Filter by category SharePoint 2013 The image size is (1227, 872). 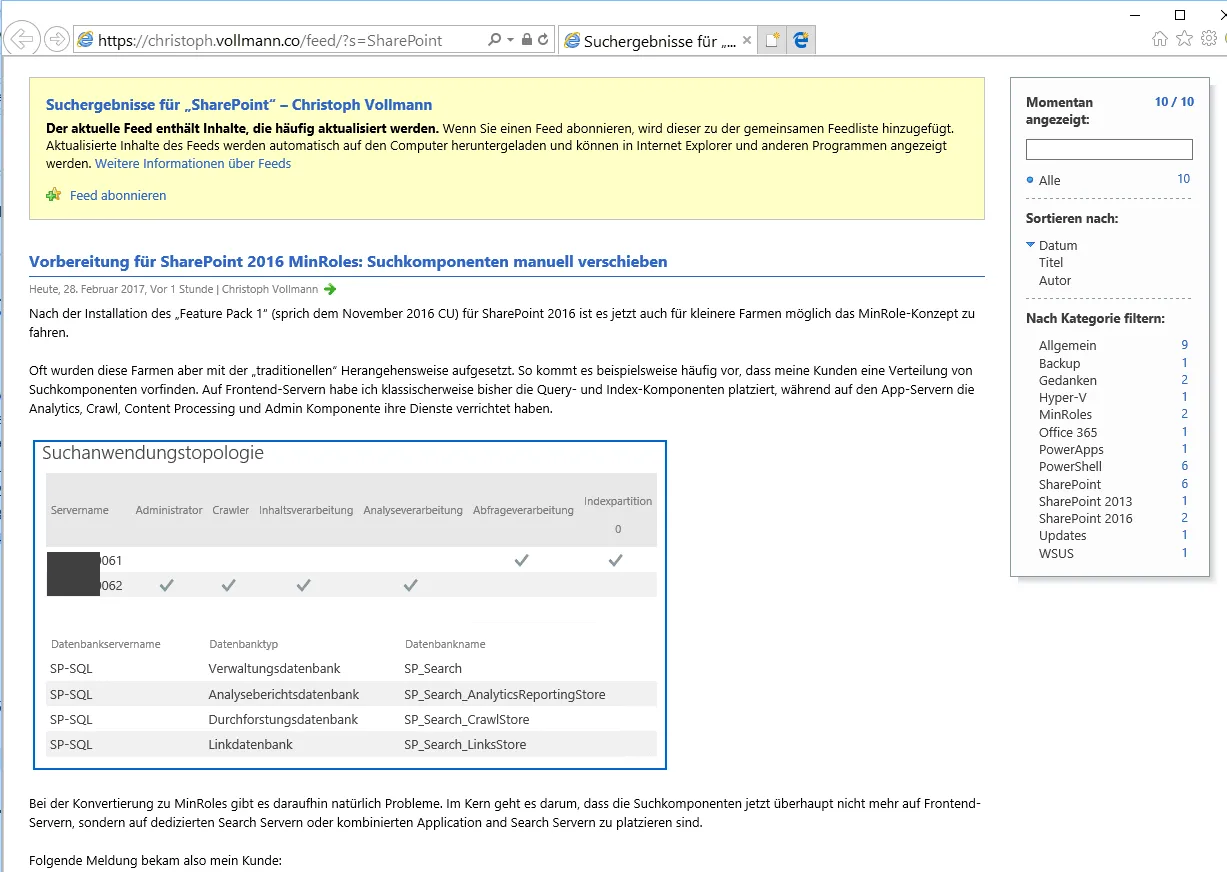1085,501
